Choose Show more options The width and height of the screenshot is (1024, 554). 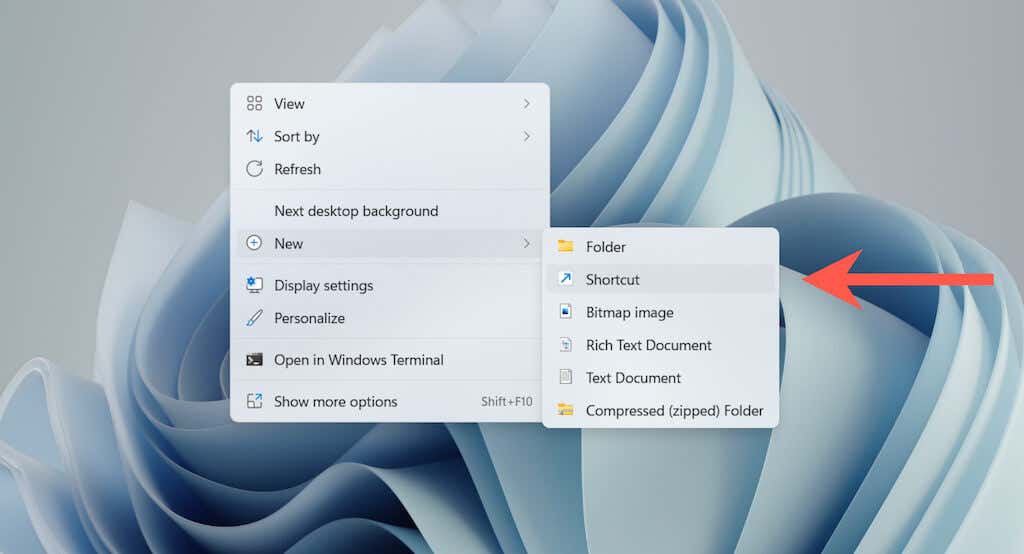click(x=389, y=401)
